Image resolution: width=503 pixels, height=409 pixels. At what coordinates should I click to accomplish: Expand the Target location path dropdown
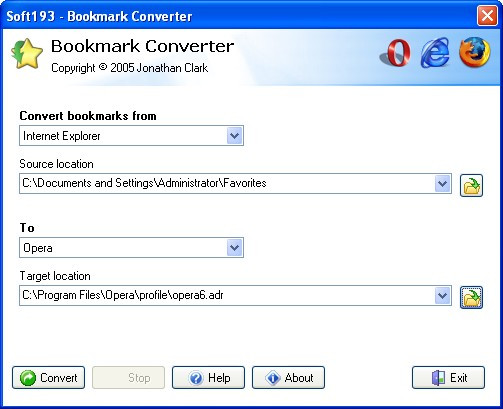click(442, 295)
